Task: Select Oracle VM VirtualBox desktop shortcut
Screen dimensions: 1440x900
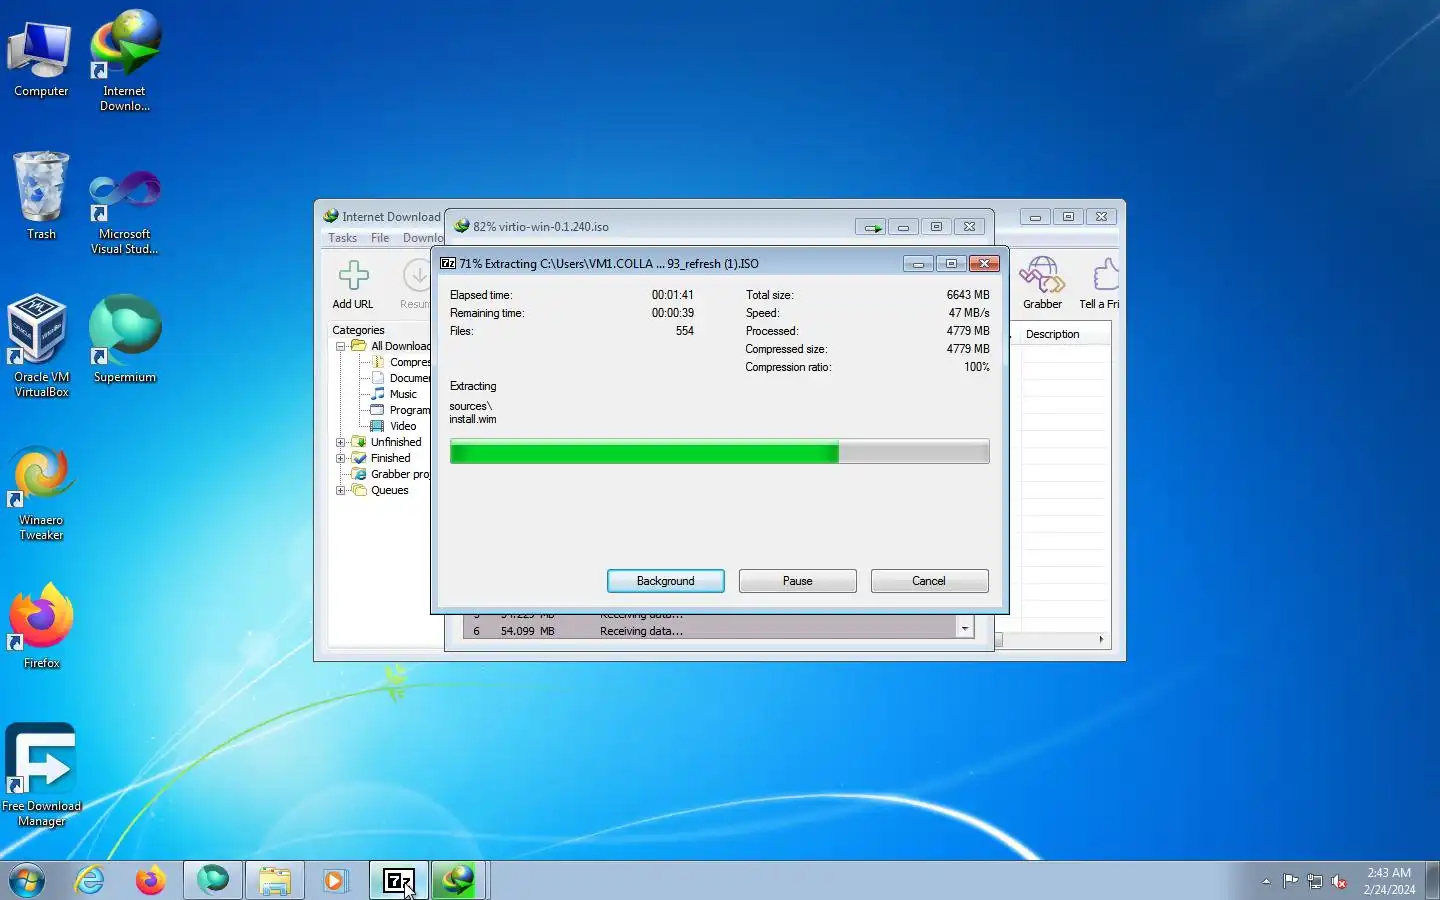Action: (x=41, y=346)
